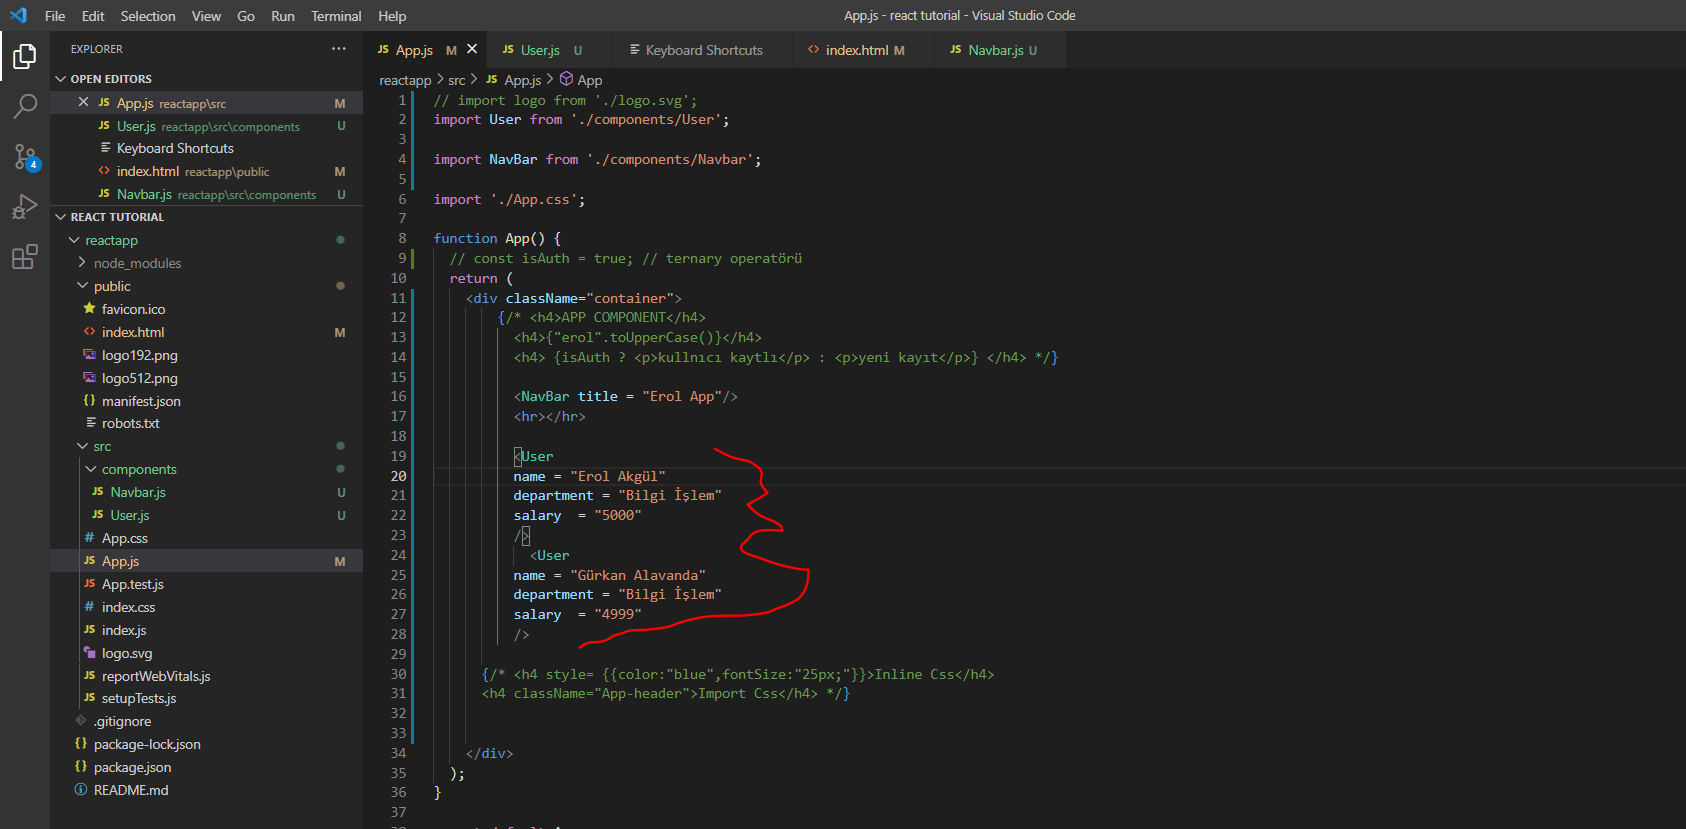The width and height of the screenshot is (1686, 829).
Task: Open the Explorer view in activity bar
Action: tap(25, 57)
